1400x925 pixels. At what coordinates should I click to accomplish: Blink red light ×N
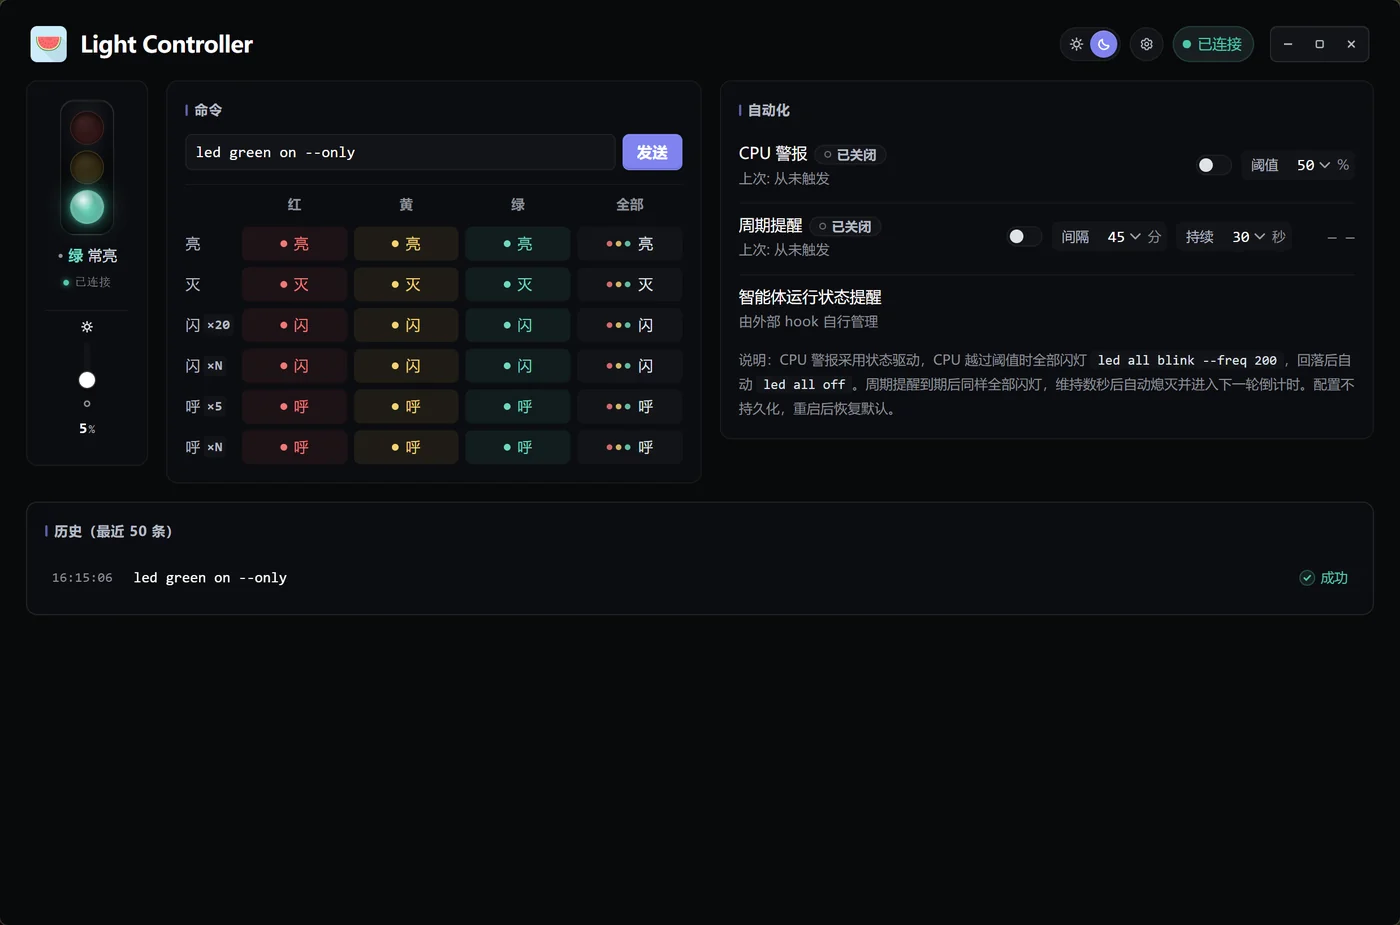point(294,366)
